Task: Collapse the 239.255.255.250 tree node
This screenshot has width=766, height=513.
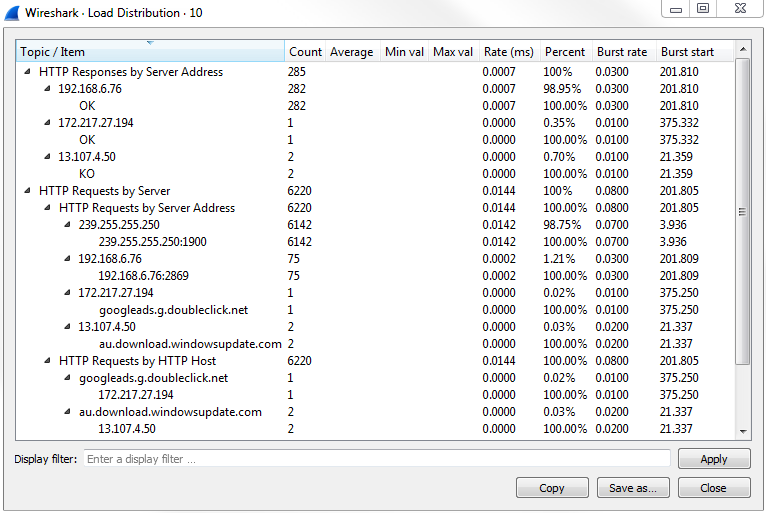Action: click(x=67, y=225)
